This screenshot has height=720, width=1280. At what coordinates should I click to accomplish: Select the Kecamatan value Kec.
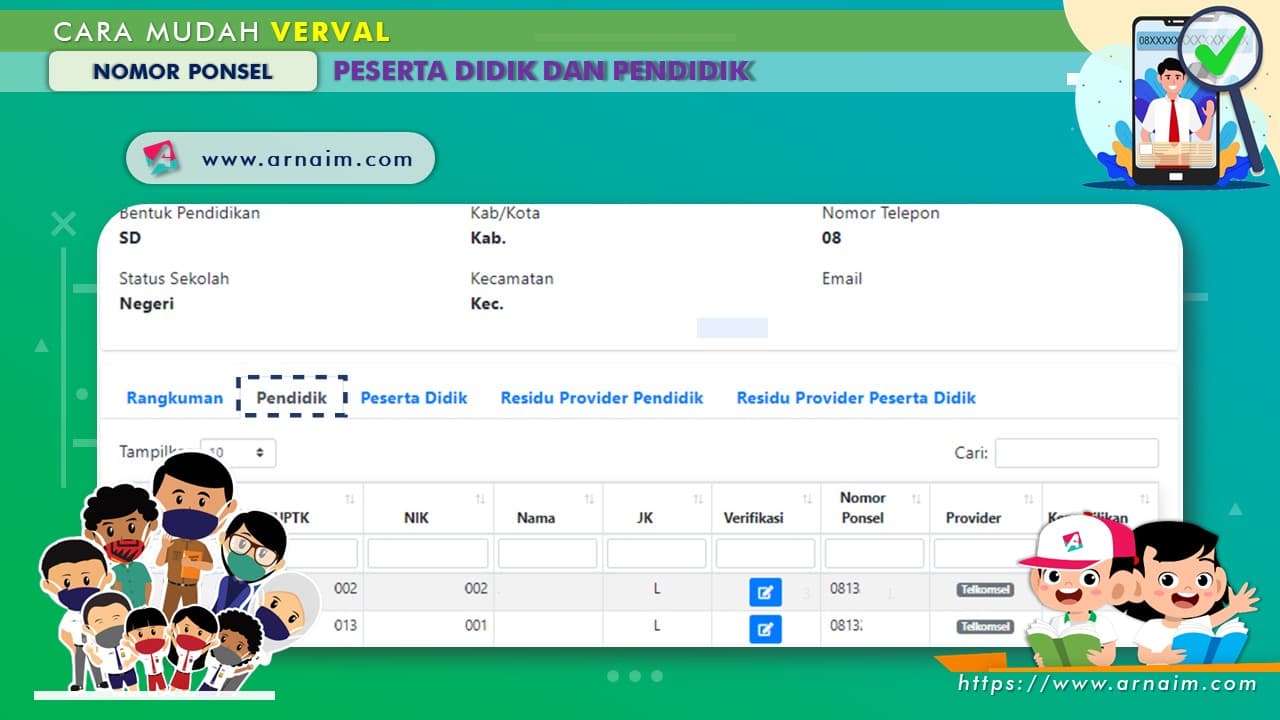(487, 304)
